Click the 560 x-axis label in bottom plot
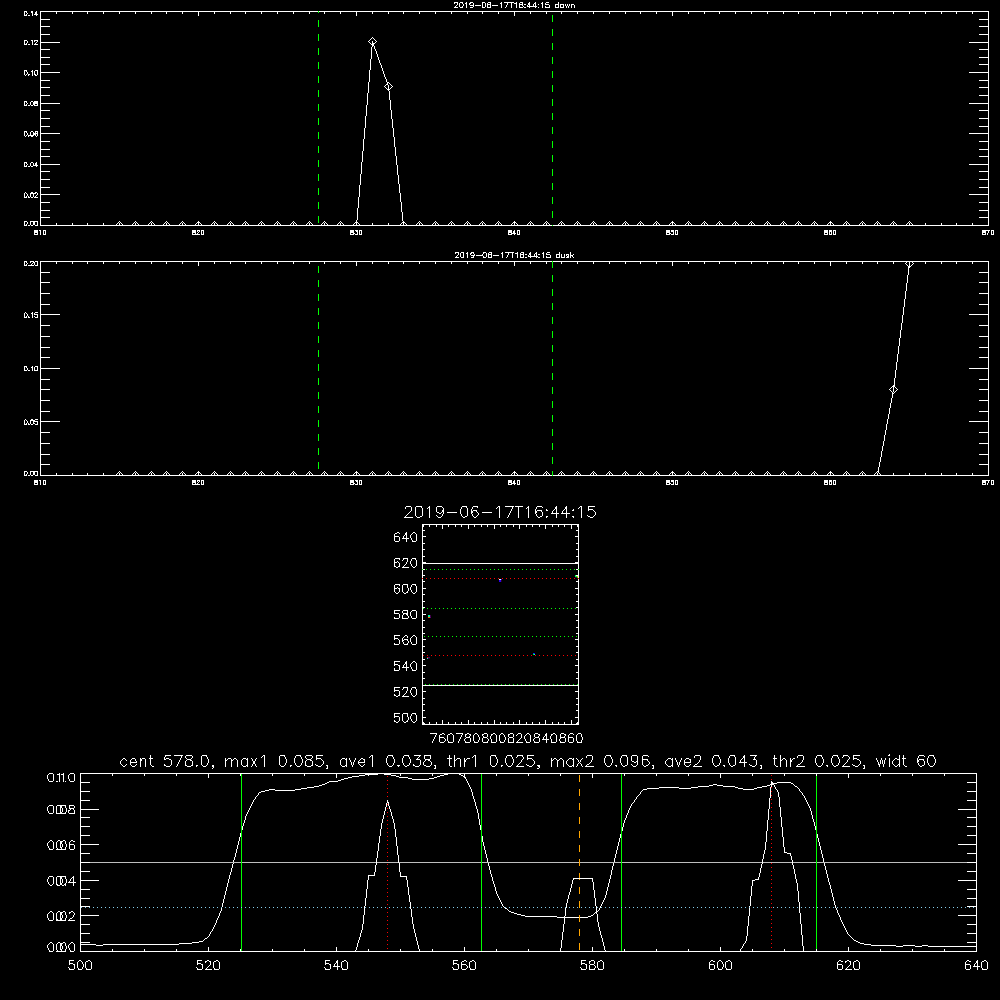 point(464,966)
